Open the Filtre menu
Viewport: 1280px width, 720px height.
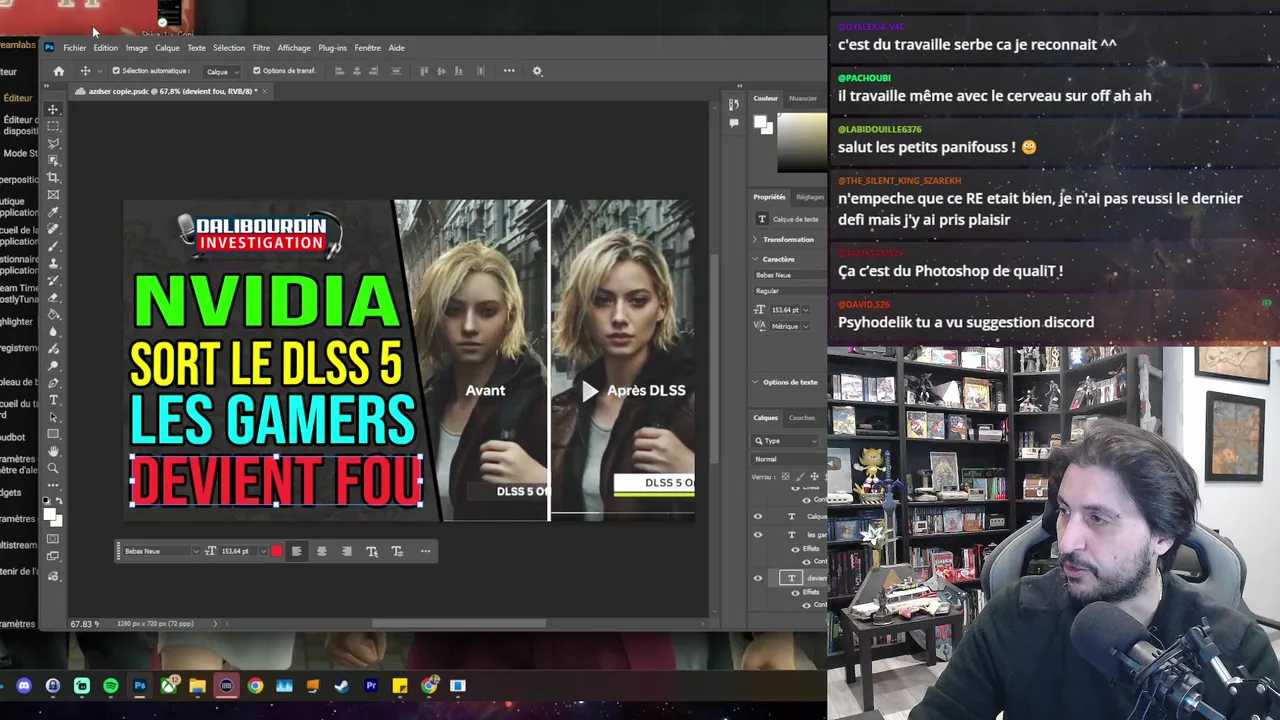[x=261, y=48]
